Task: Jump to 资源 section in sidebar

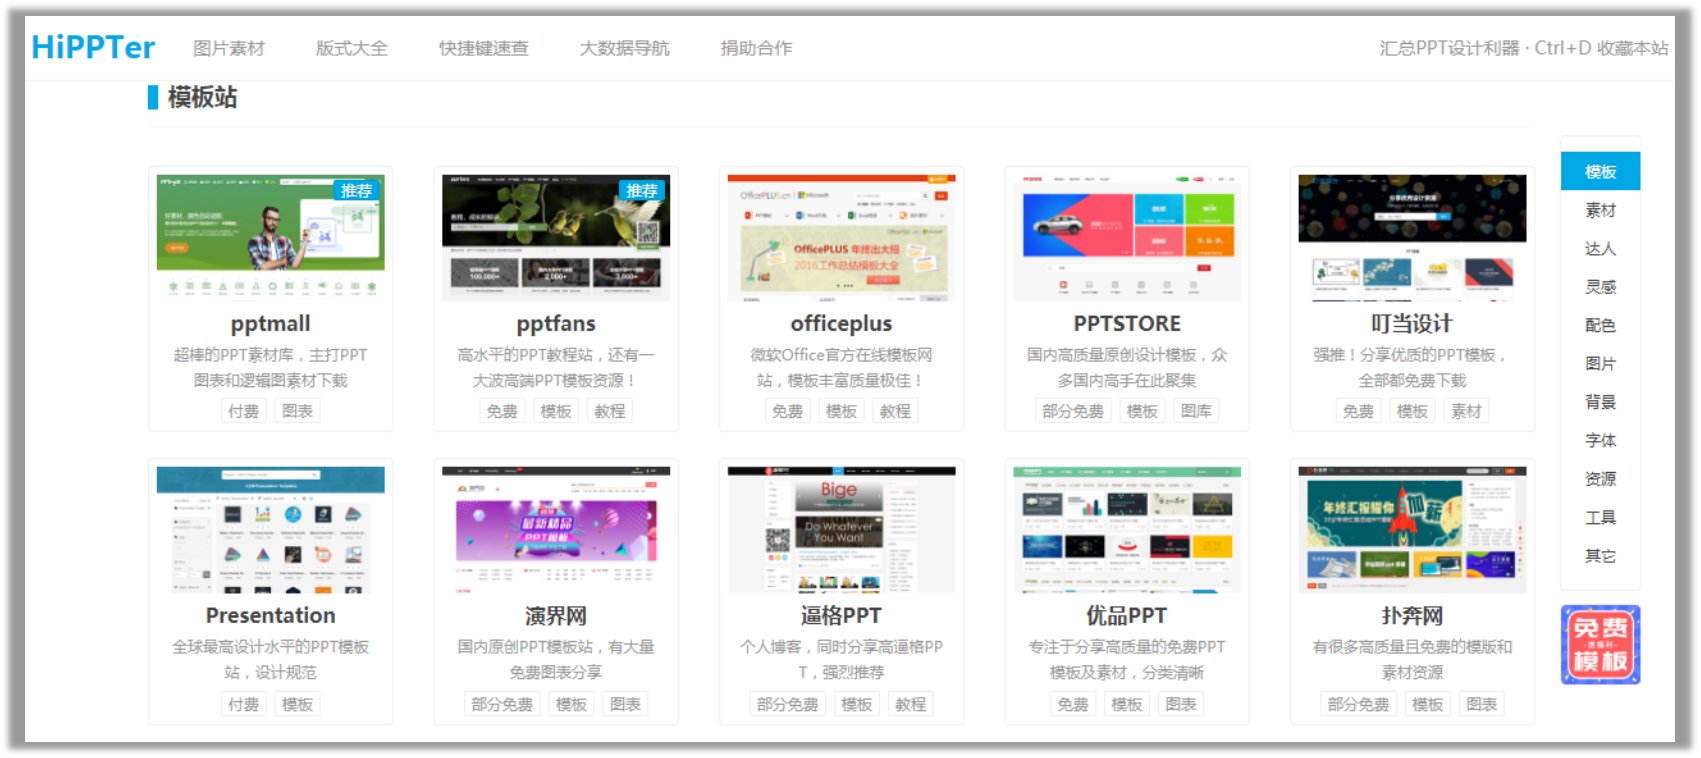Action: (x=1600, y=479)
